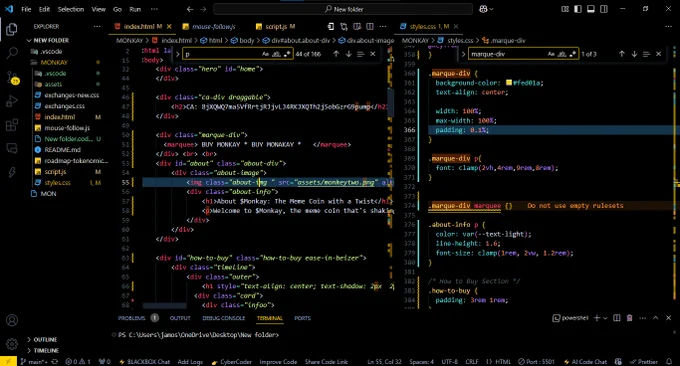Open the Explorer view in activity bar
The height and width of the screenshot is (366, 680).
point(12,29)
